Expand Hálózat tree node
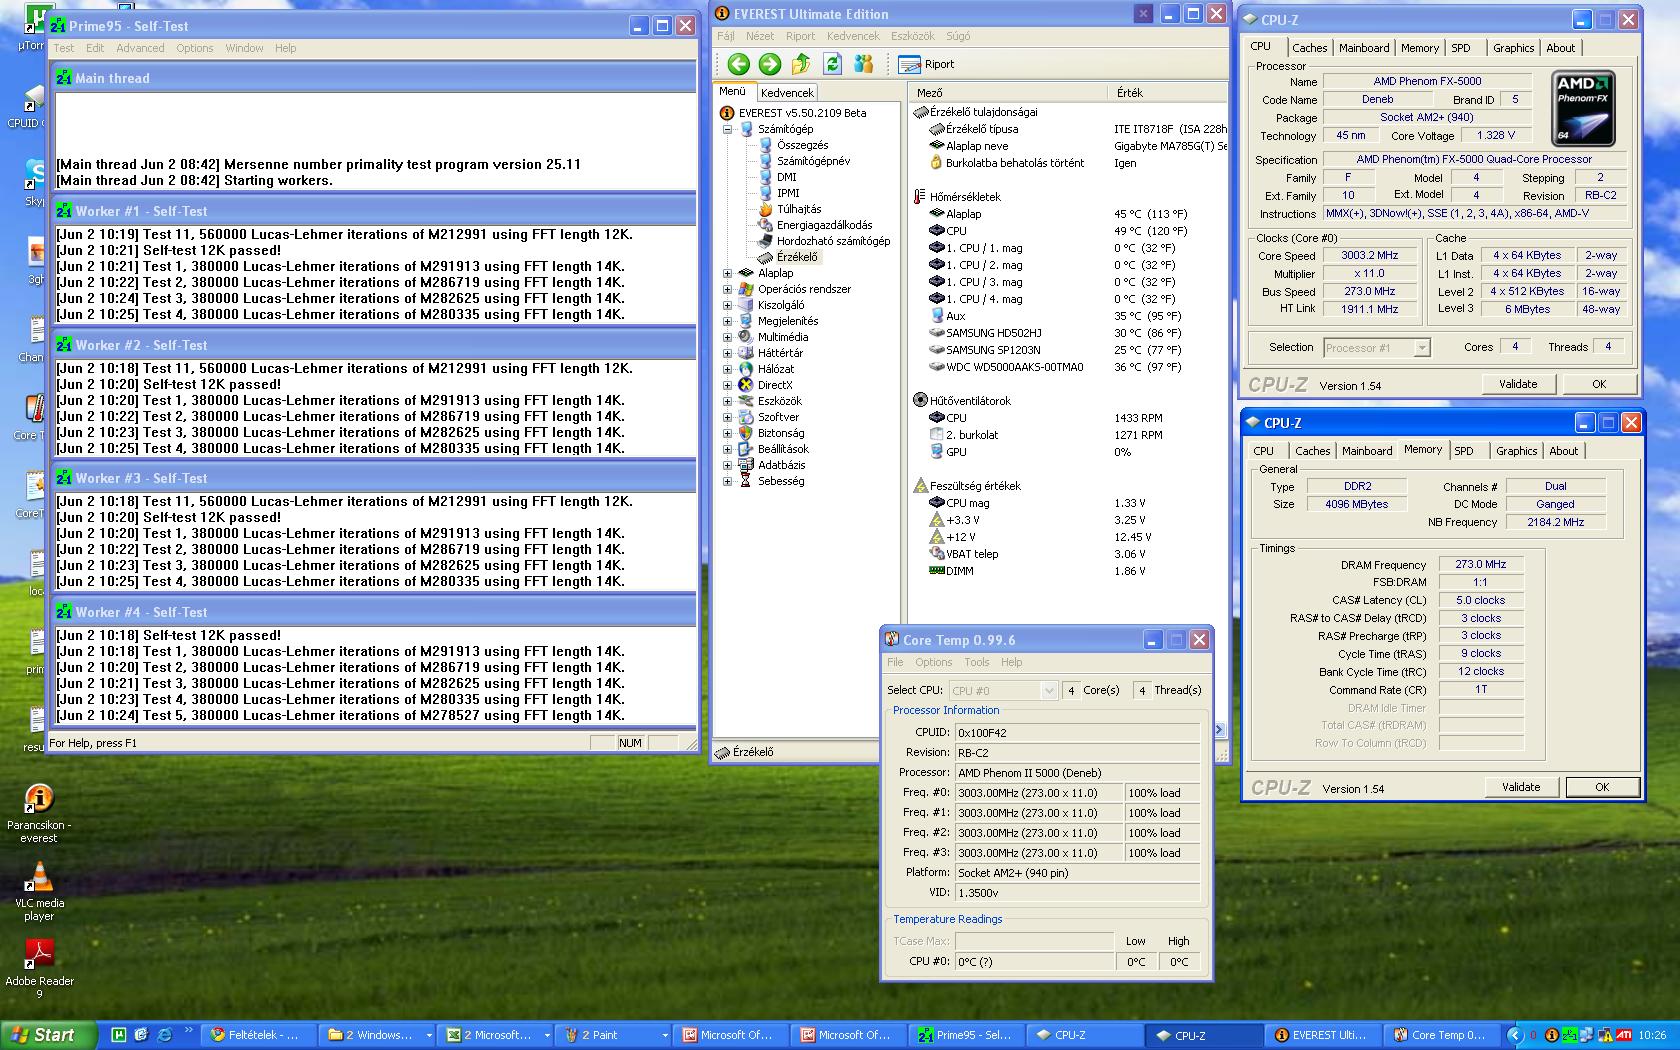This screenshot has height=1050, width=1680. pos(728,369)
